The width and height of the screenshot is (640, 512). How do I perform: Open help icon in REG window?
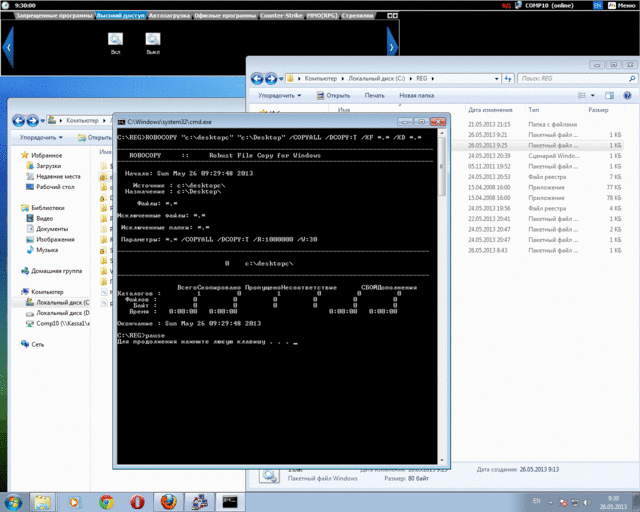coord(627,96)
